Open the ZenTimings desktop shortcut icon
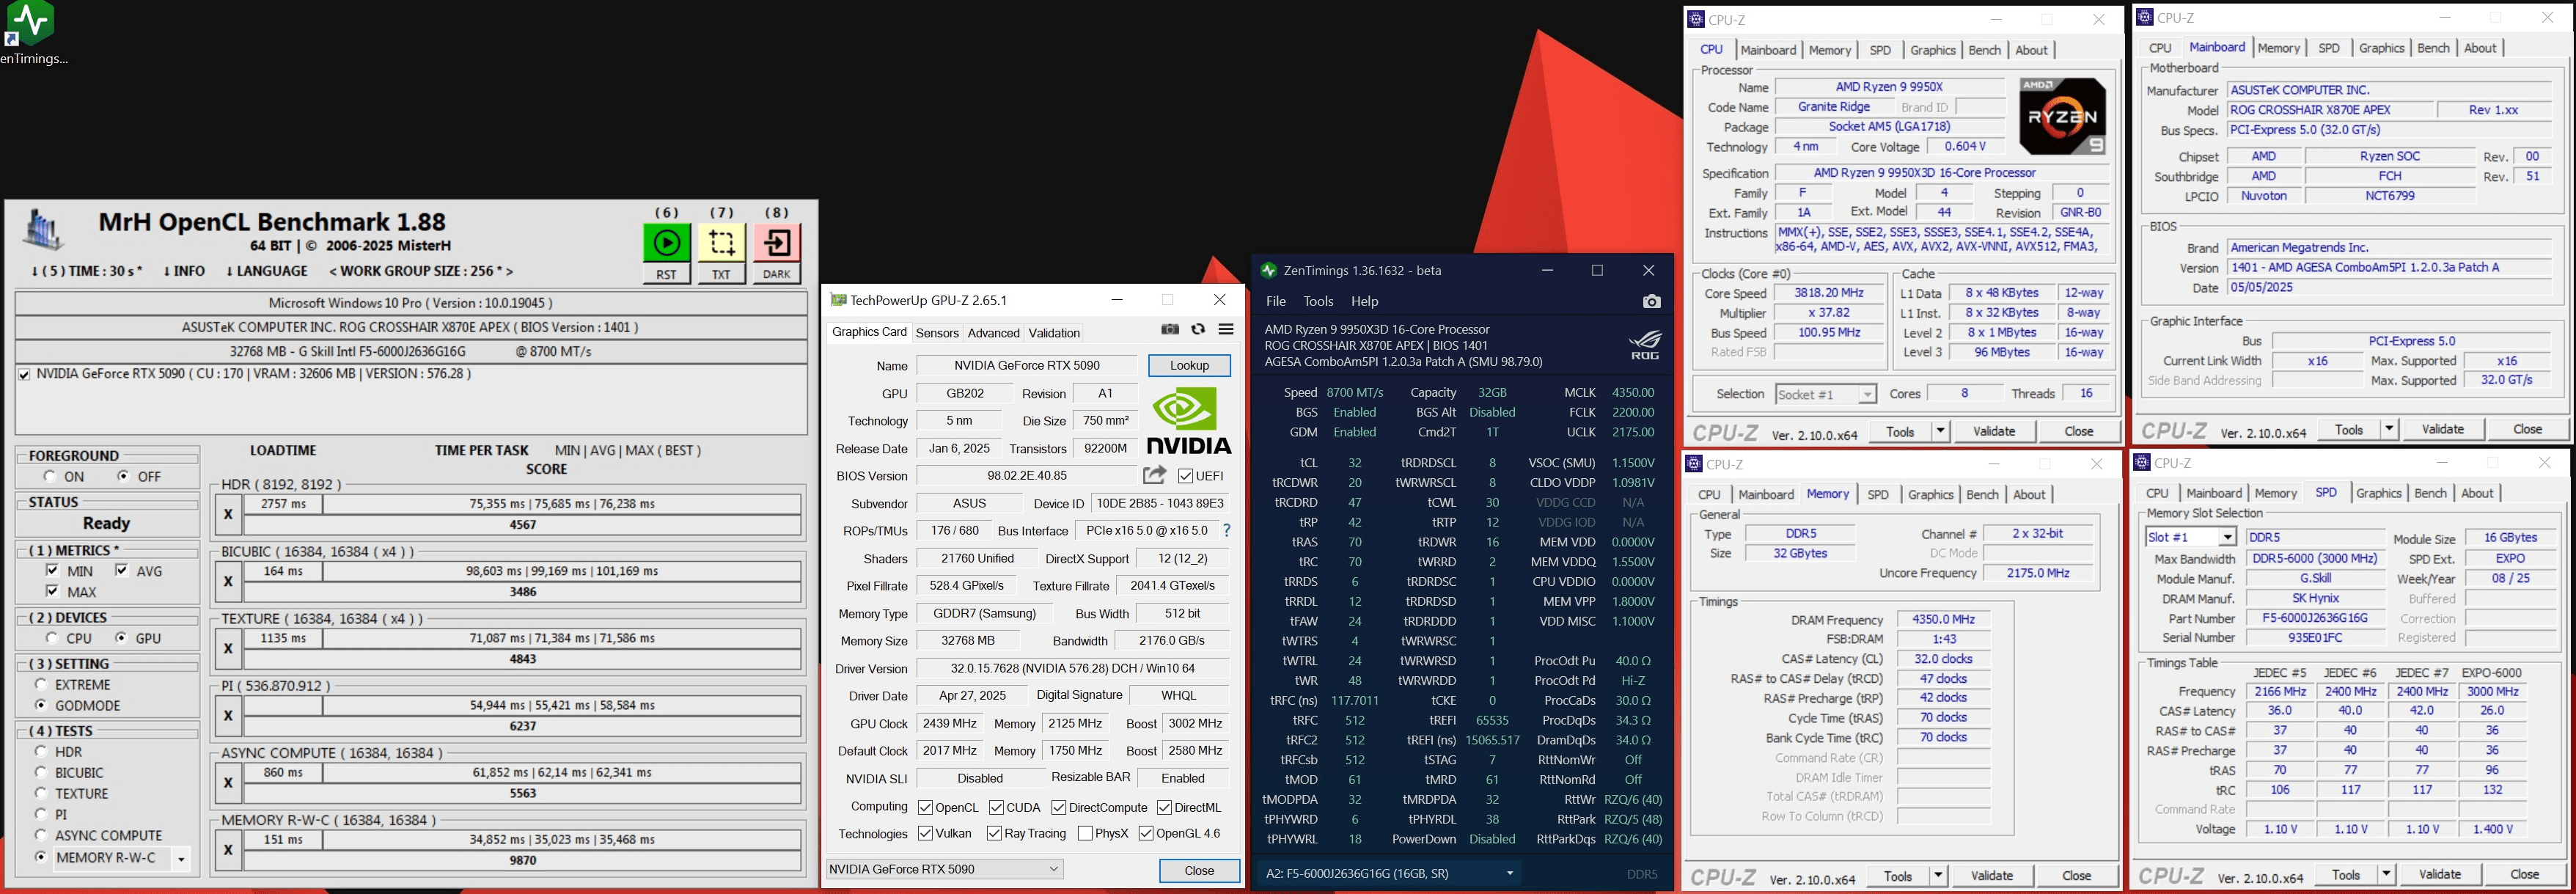 click(x=31, y=23)
